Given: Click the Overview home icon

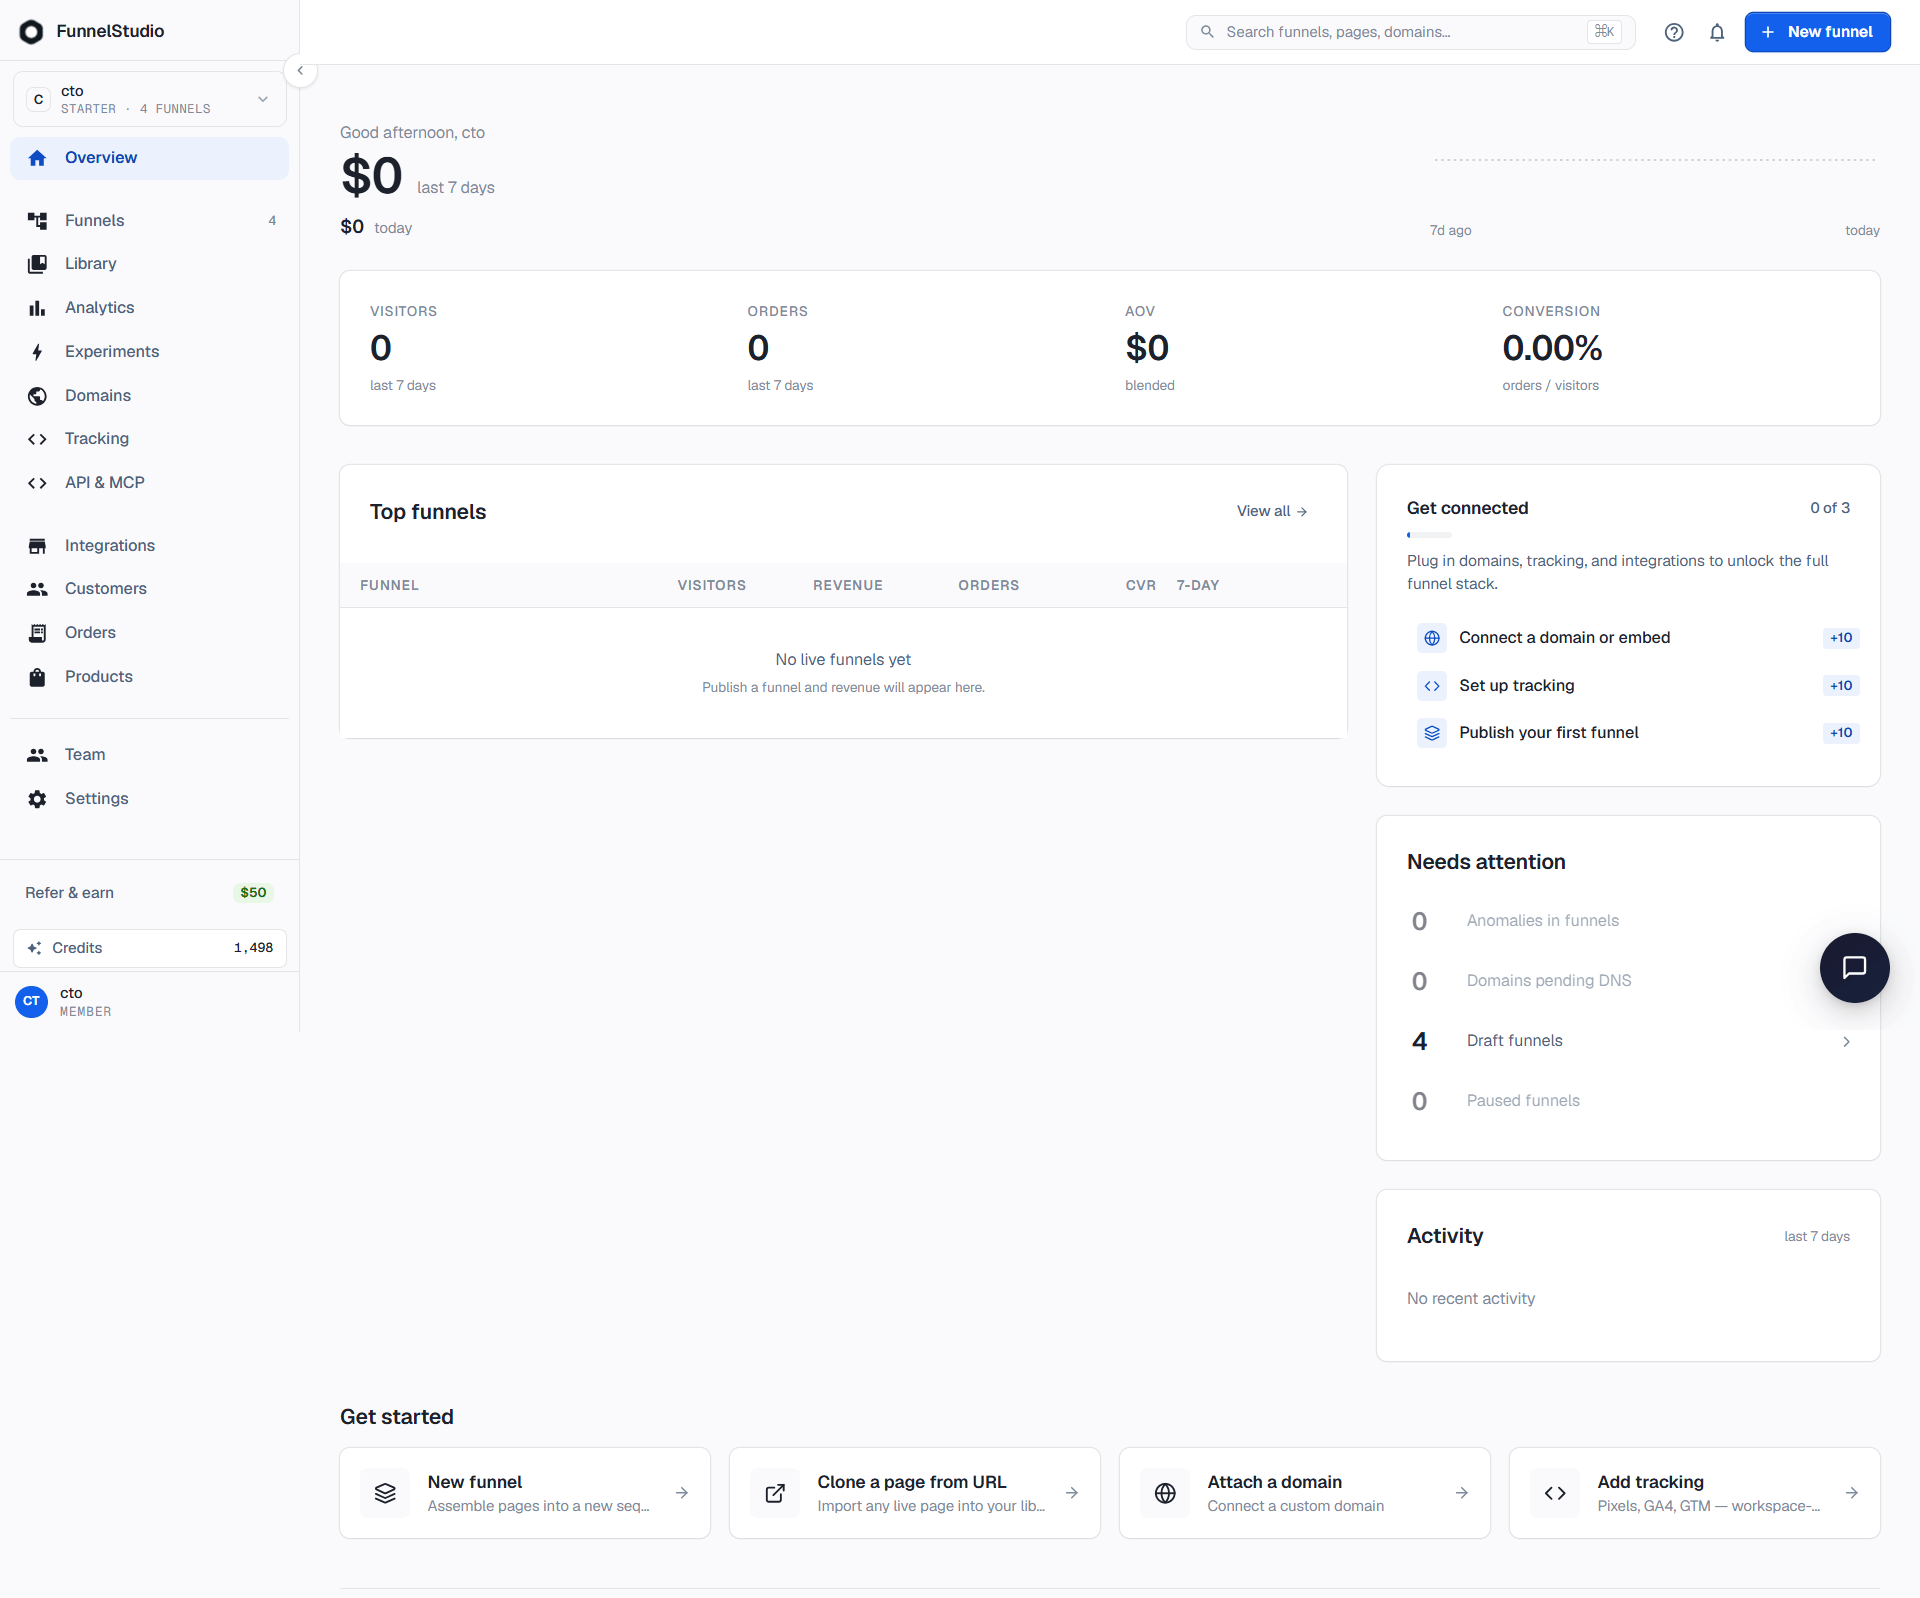Looking at the screenshot, I should click(x=37, y=158).
